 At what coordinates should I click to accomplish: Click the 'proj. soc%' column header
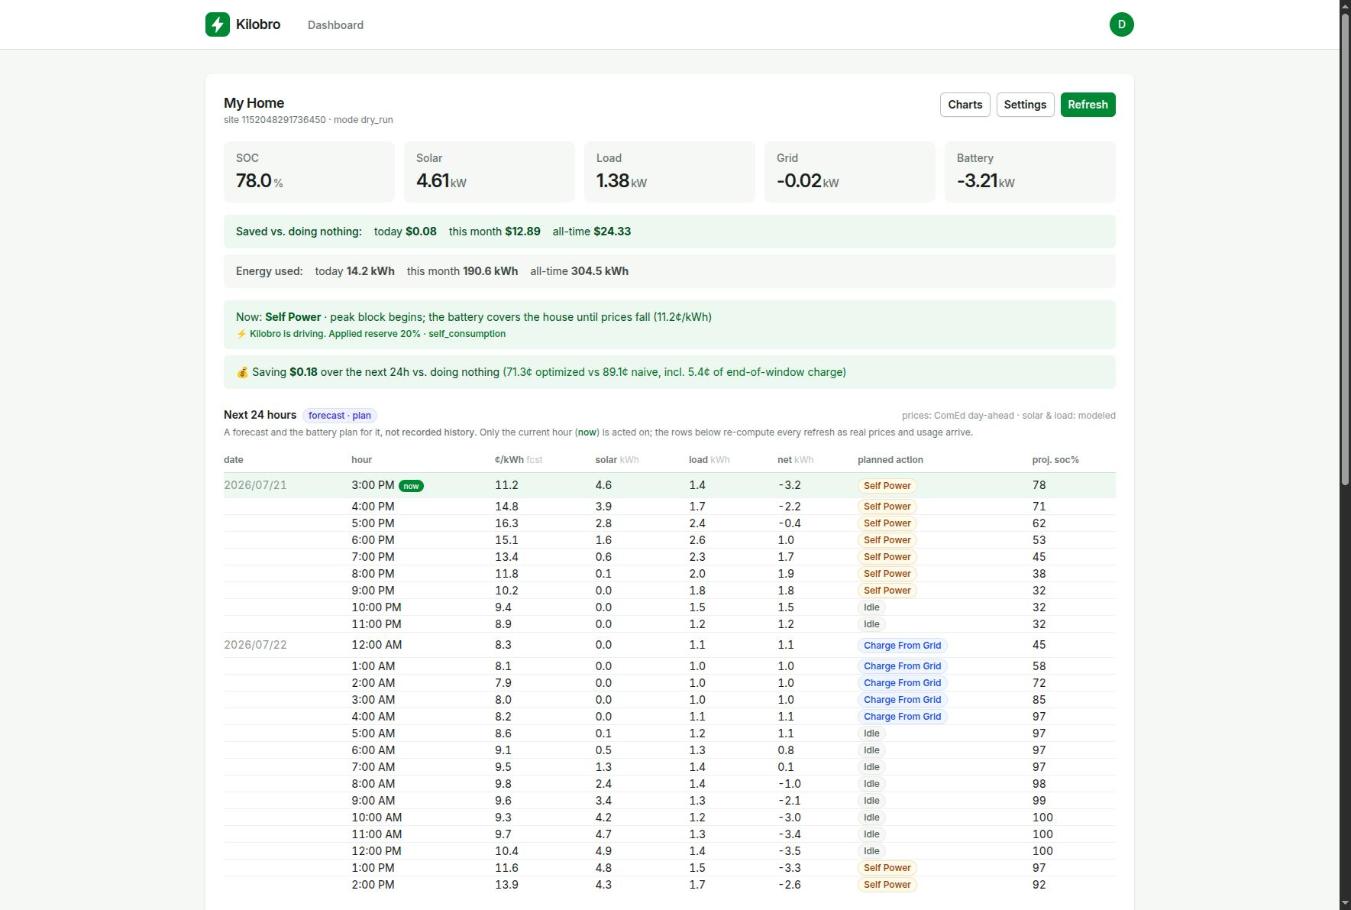coord(1055,460)
